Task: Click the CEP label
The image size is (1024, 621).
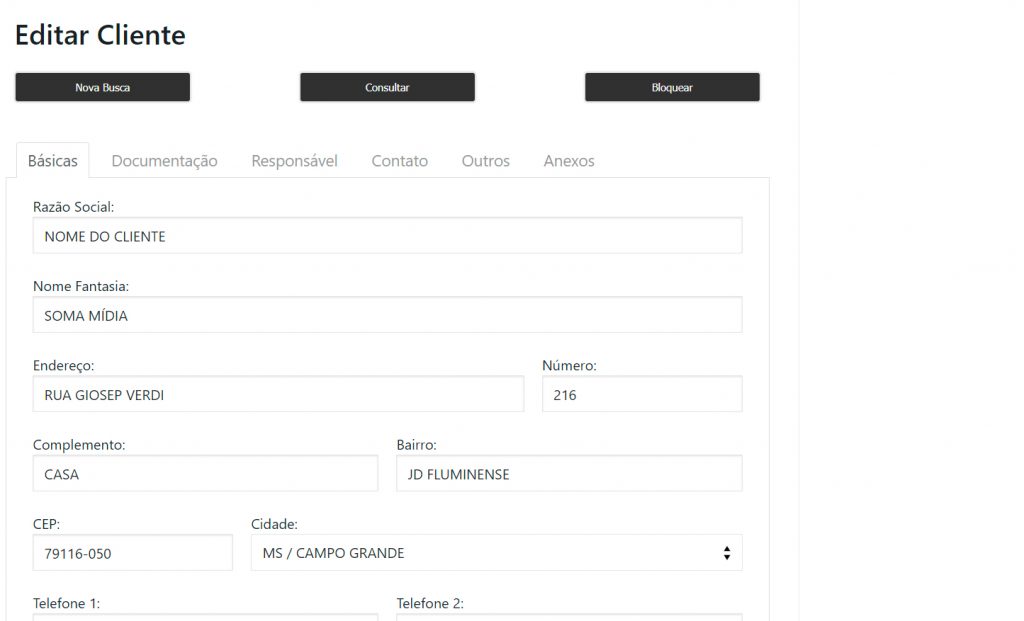Action: coord(46,524)
